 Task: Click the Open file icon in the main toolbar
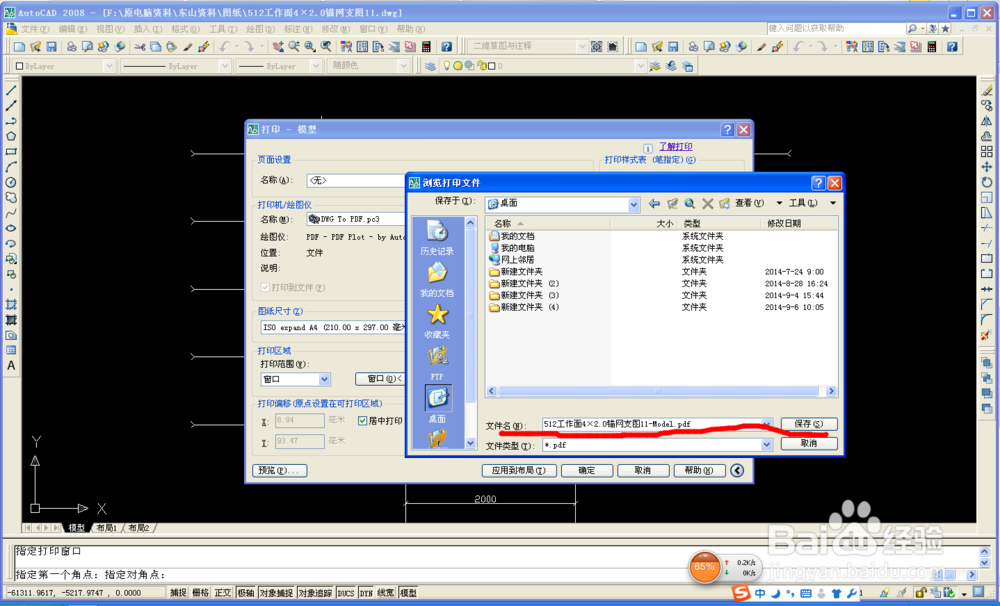pyautogui.click(x=36, y=47)
